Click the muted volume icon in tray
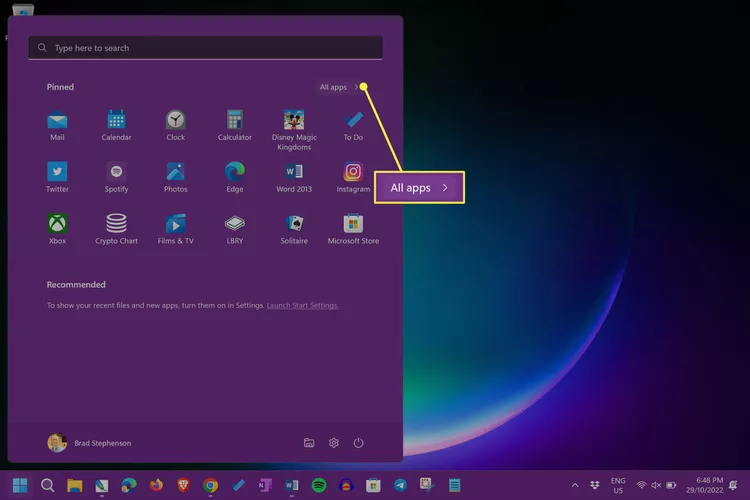 (x=656, y=485)
